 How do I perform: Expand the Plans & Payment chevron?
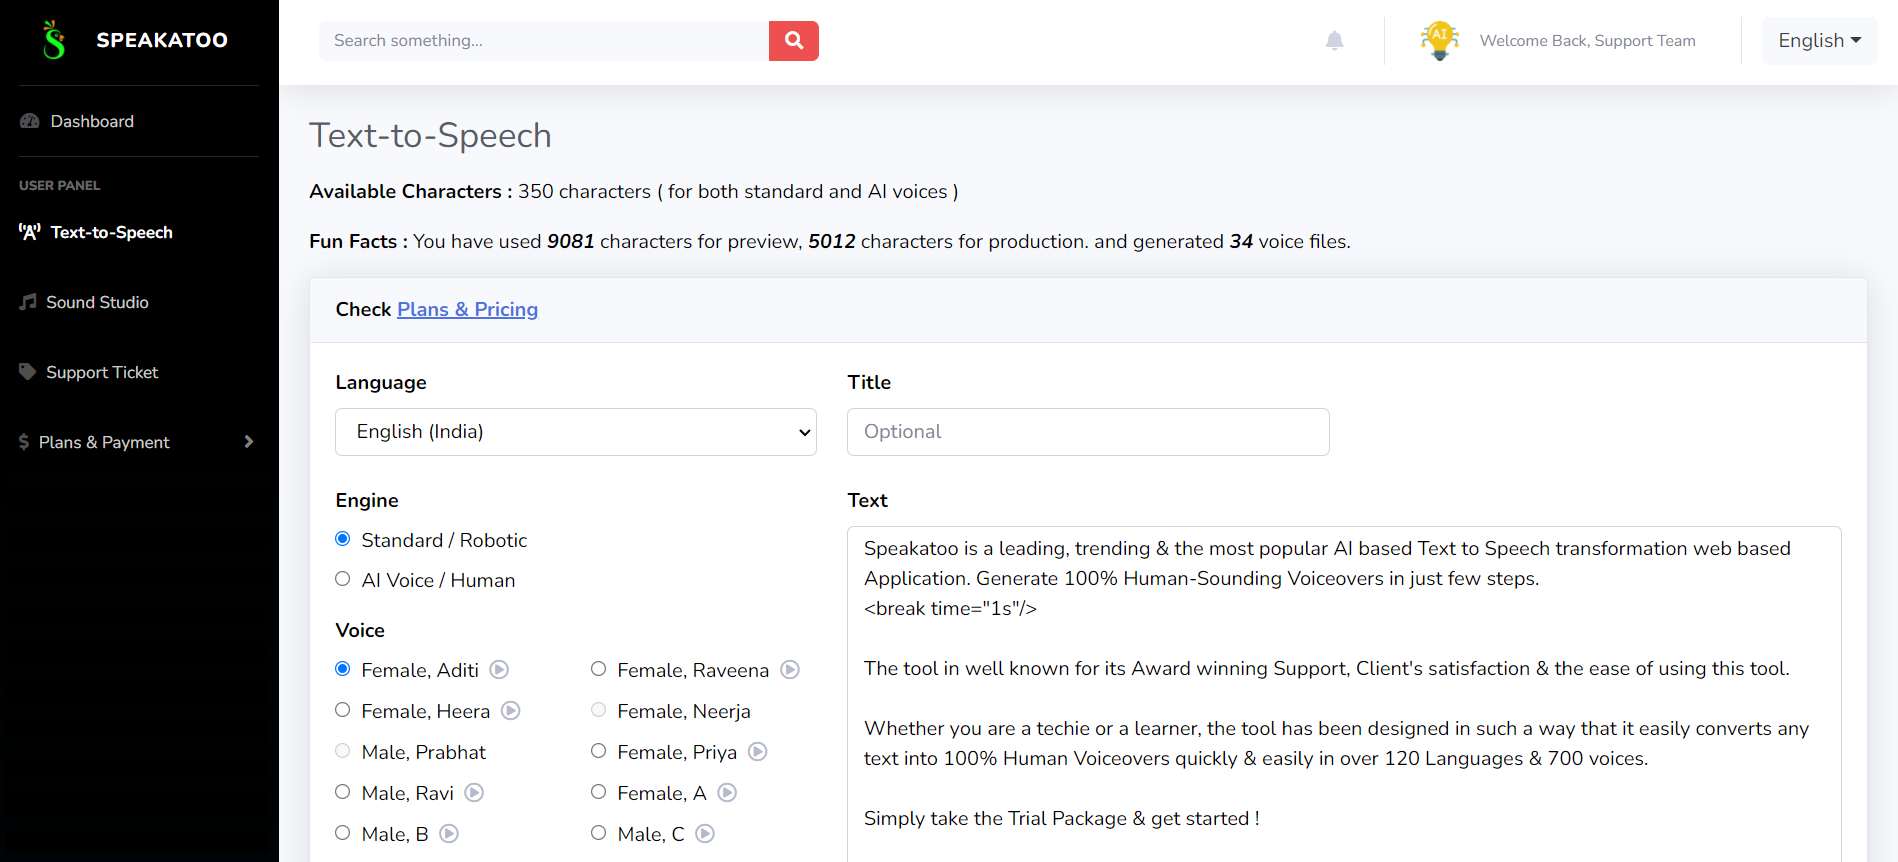pyautogui.click(x=249, y=442)
